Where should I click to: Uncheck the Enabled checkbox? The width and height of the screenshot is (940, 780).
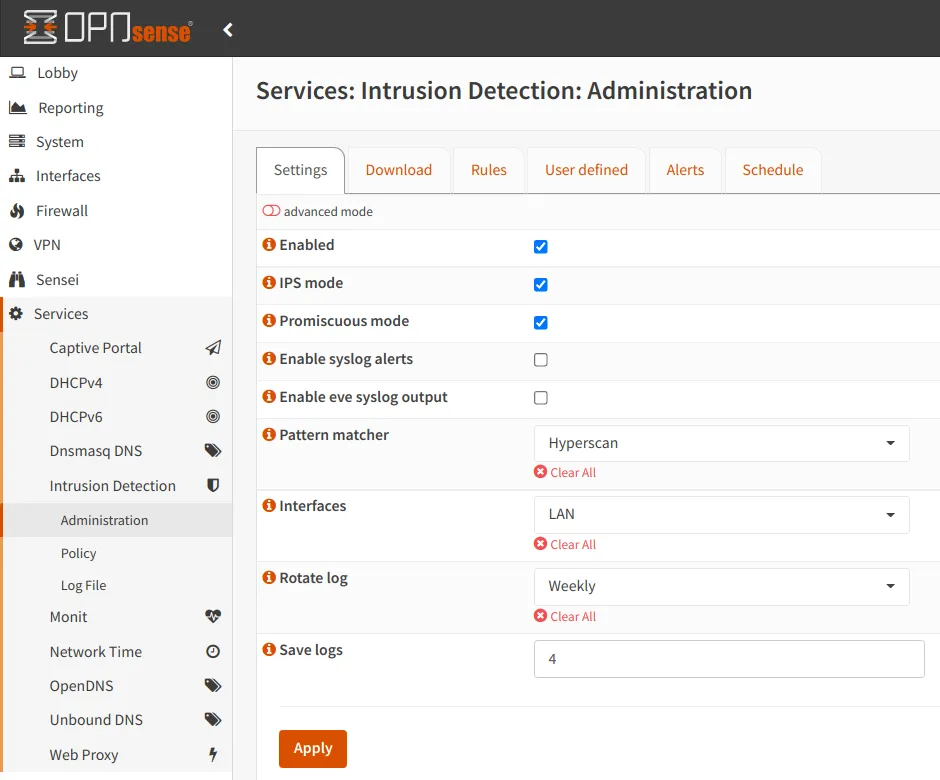[x=541, y=247]
